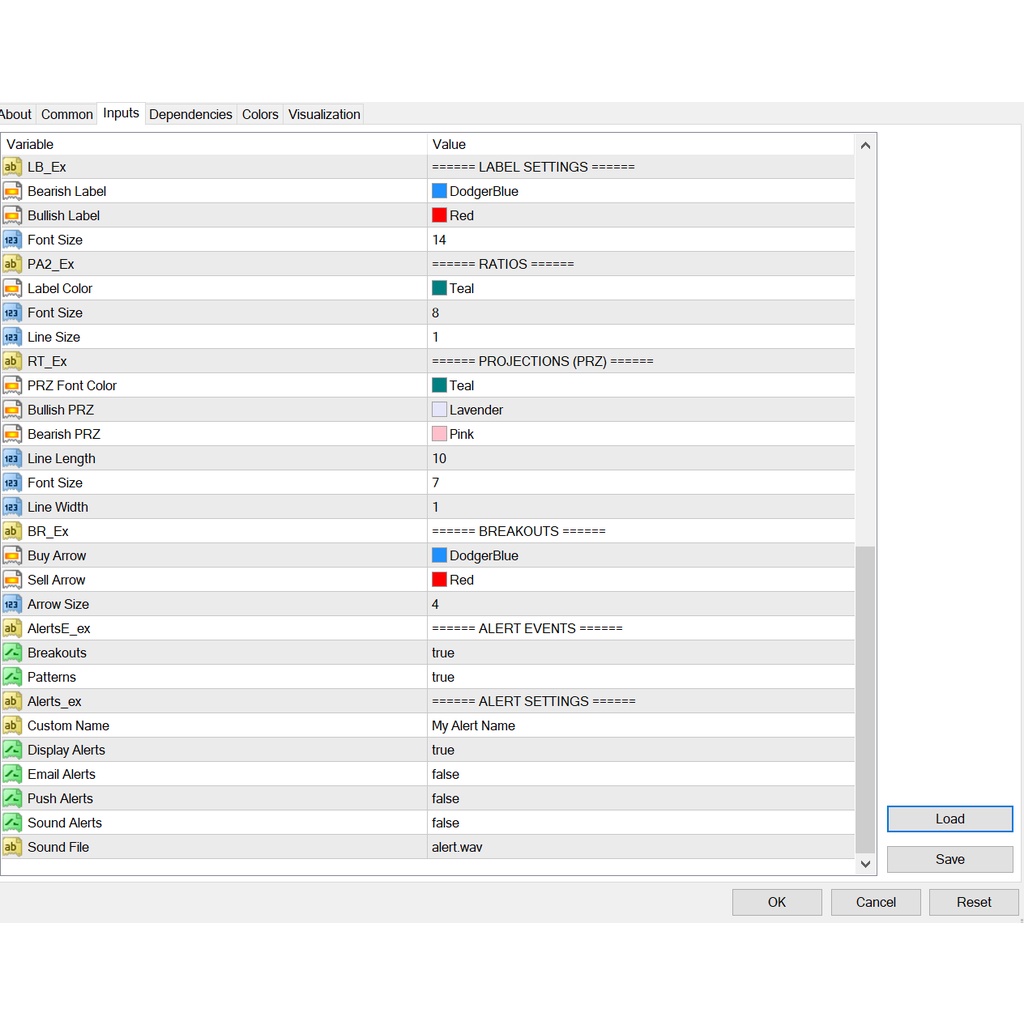Click the color icon beside Sell Arrow
This screenshot has width=1024, height=1024.
point(12,580)
